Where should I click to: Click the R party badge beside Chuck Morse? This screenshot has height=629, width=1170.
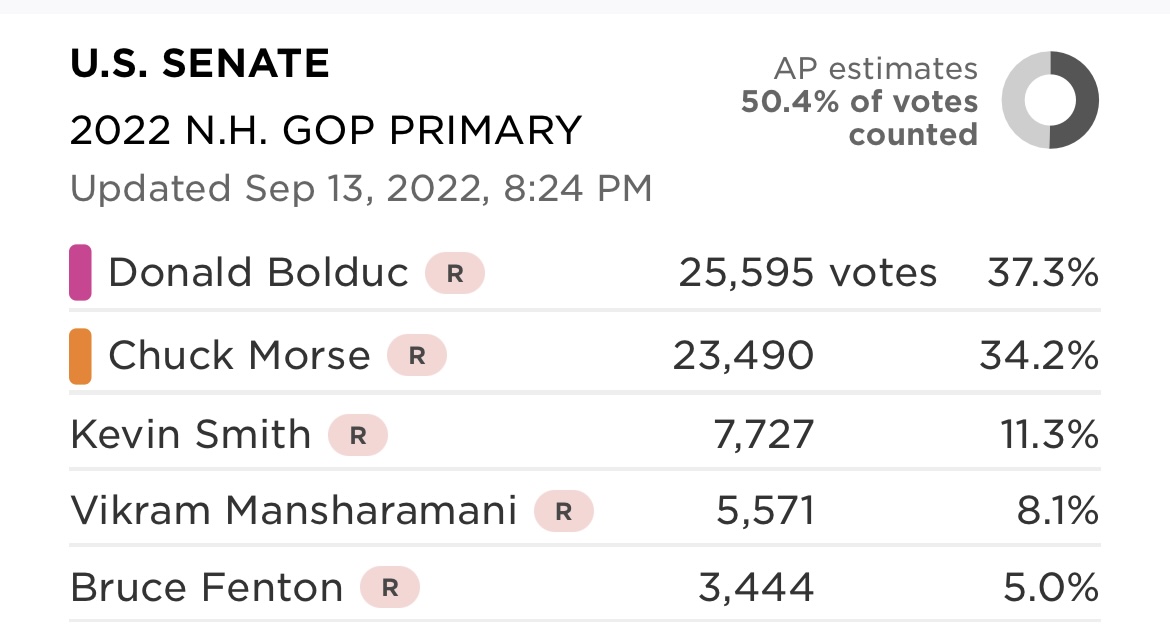point(416,355)
